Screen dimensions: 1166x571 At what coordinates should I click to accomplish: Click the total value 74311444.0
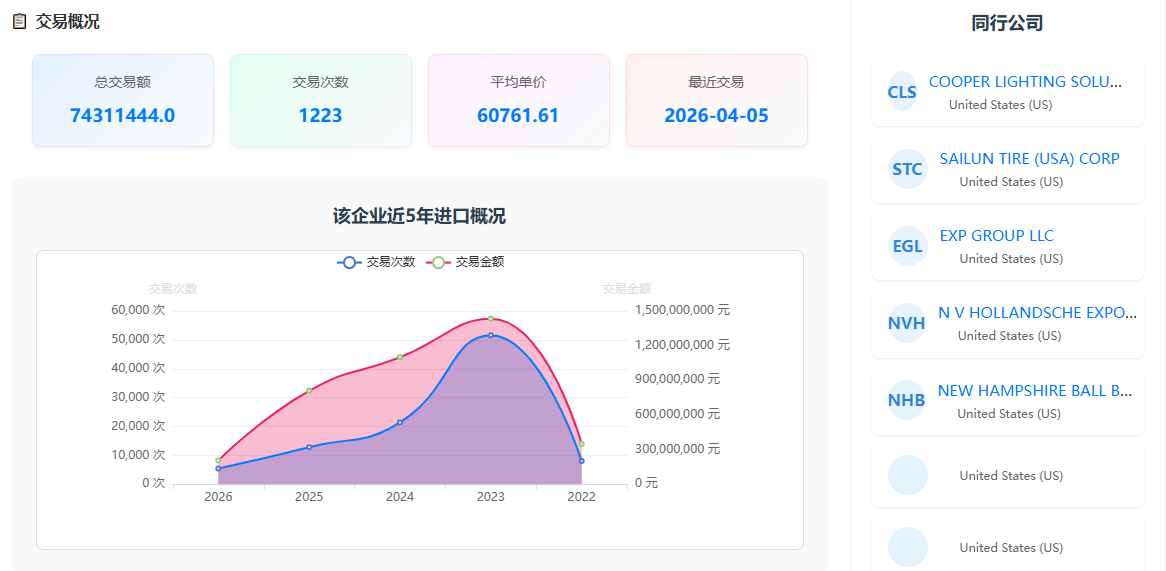click(x=123, y=115)
